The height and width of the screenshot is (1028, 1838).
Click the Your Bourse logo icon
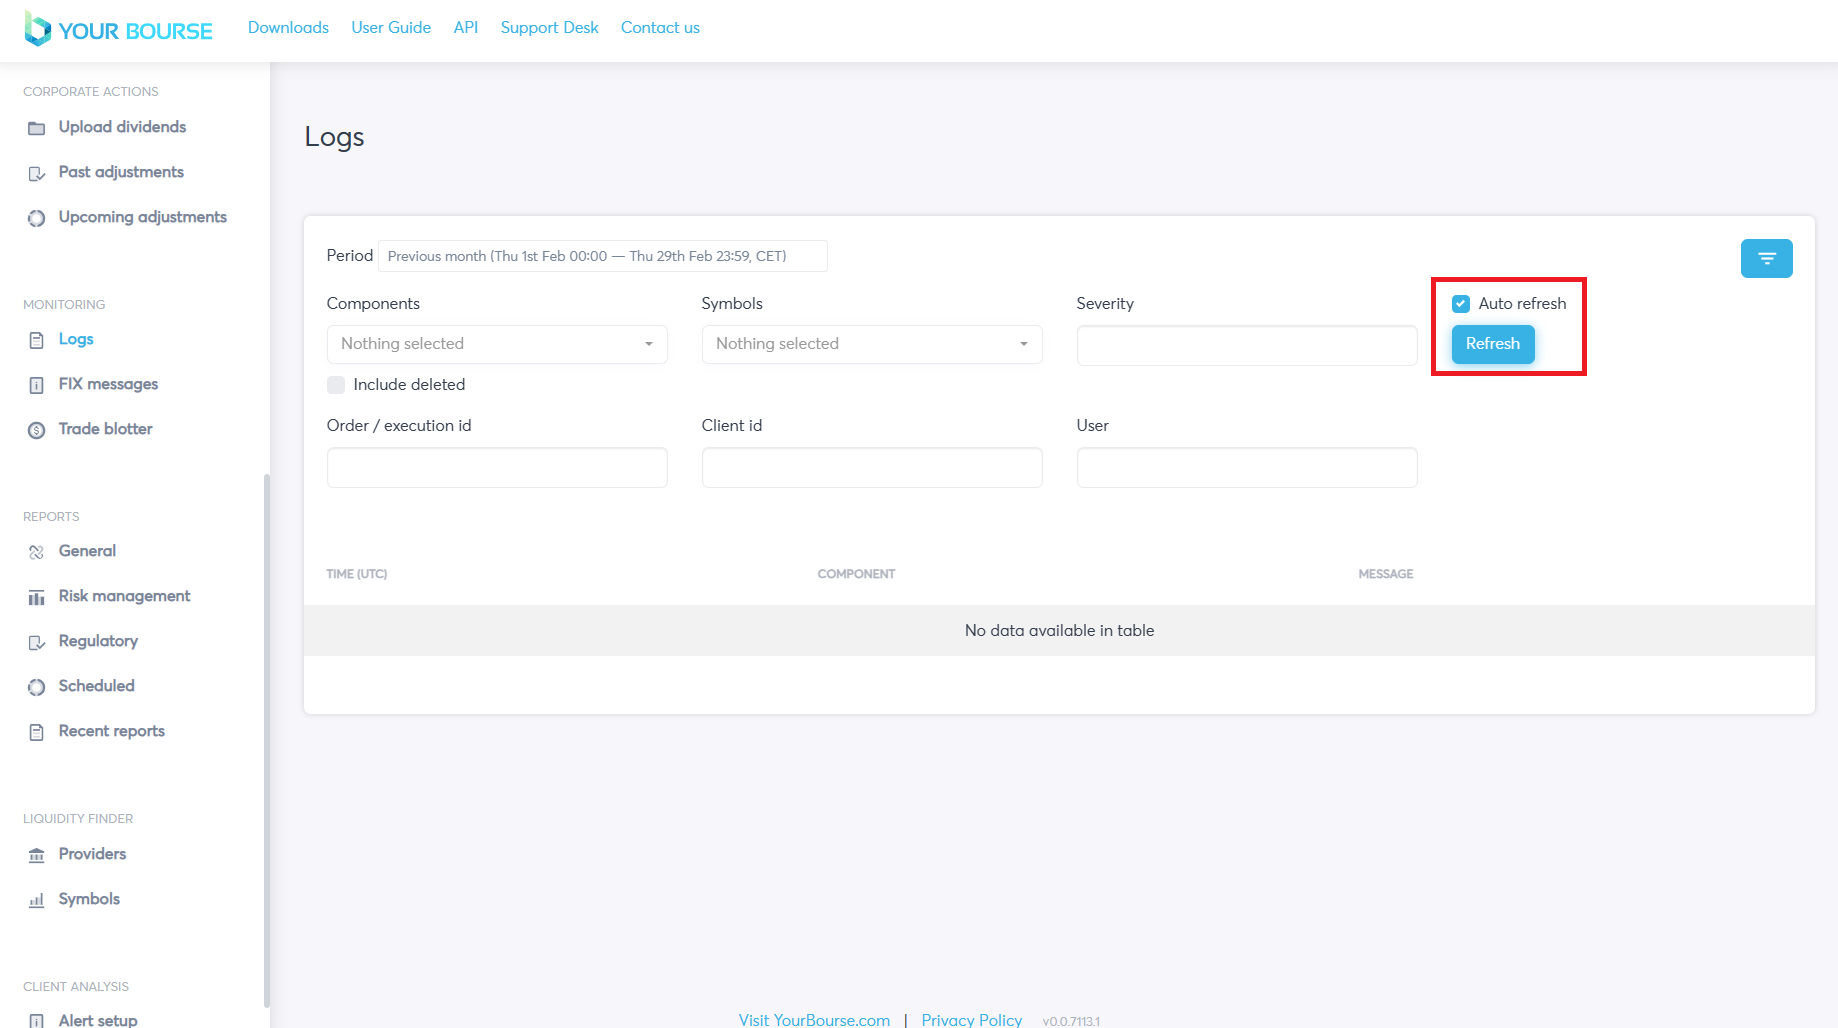click(x=37, y=29)
